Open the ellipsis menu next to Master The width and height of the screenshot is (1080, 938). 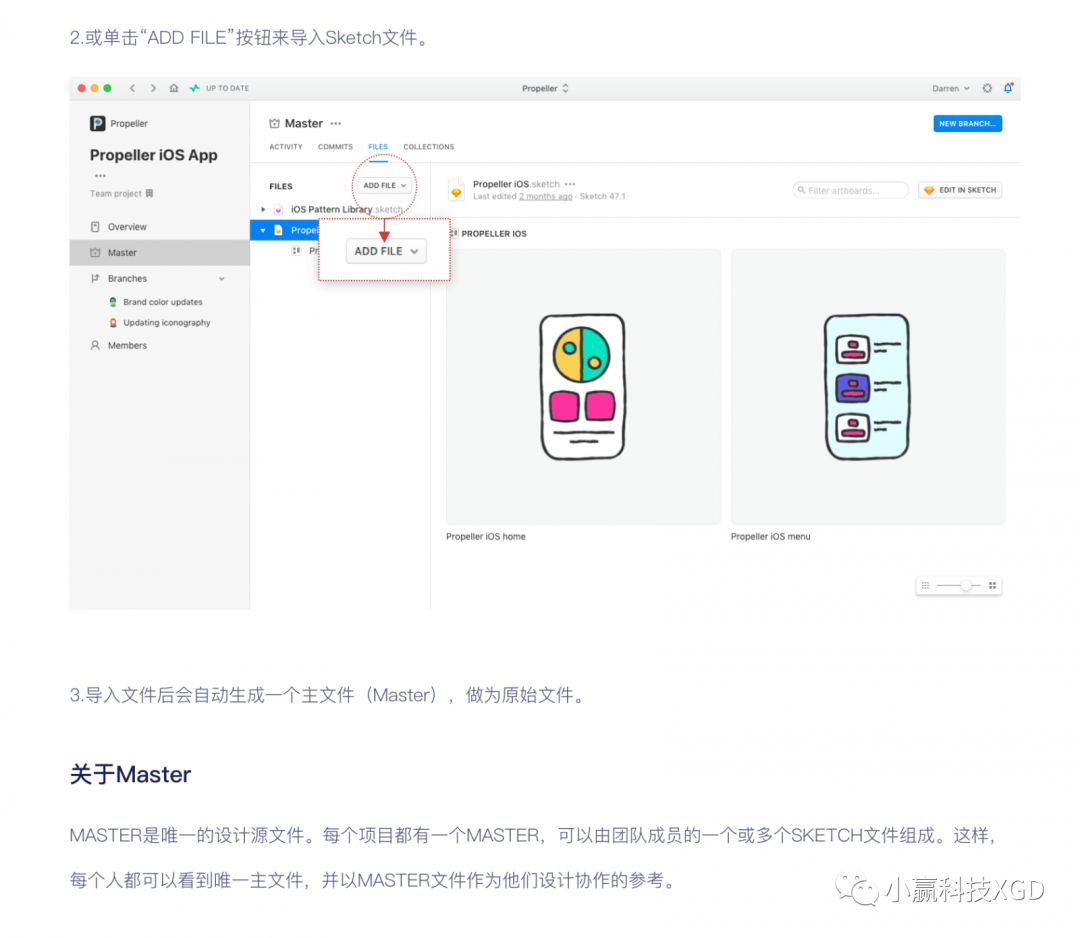[335, 124]
